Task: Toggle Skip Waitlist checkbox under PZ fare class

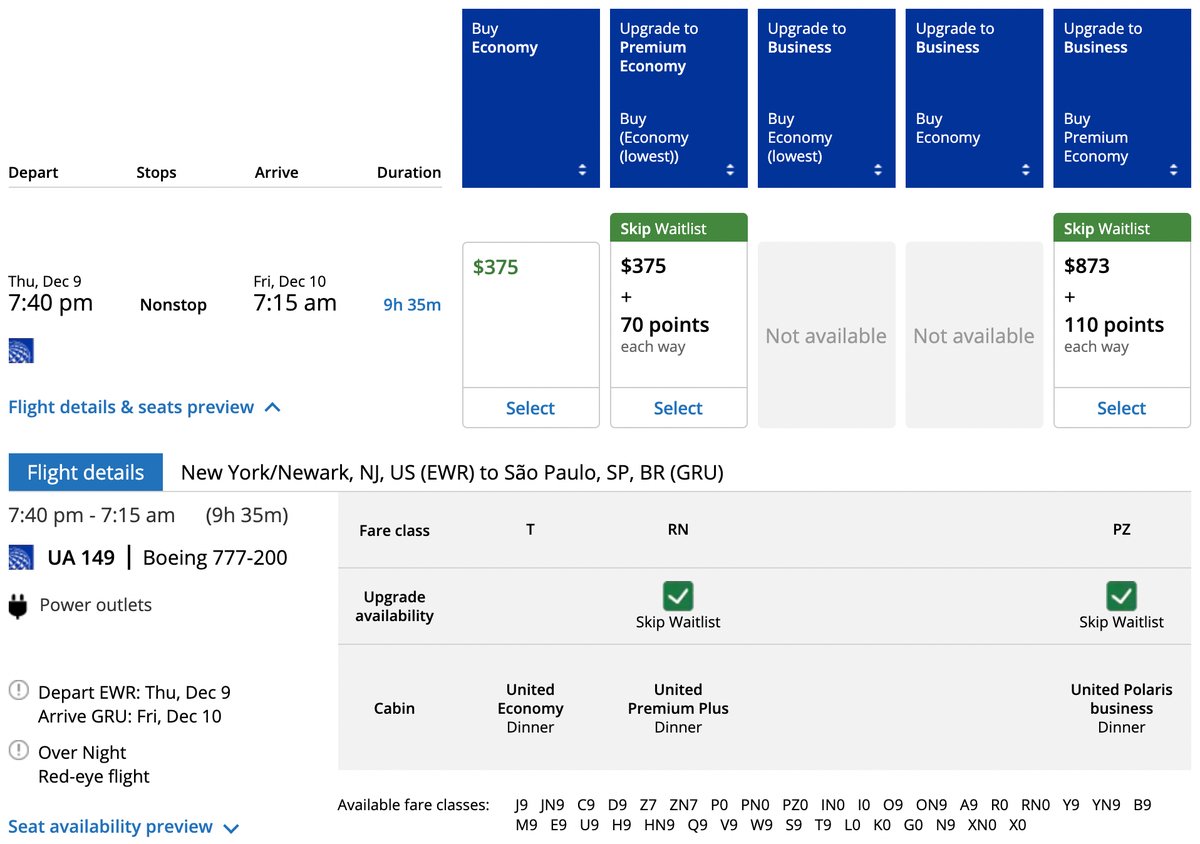Action: 1120,596
